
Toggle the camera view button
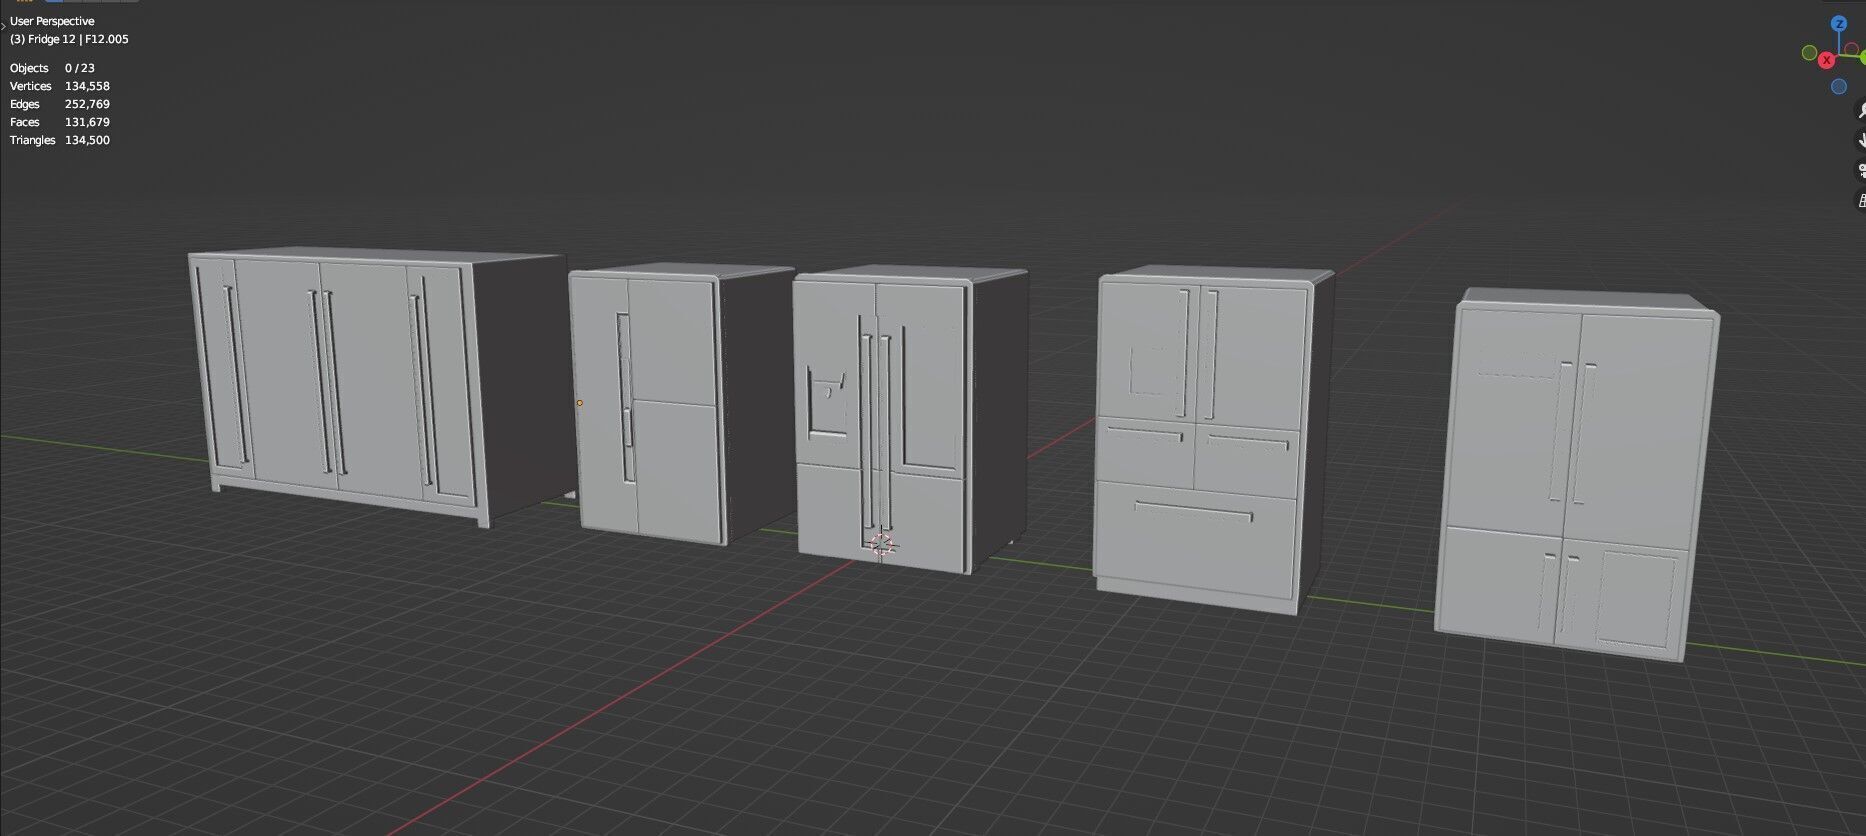tap(1860, 170)
